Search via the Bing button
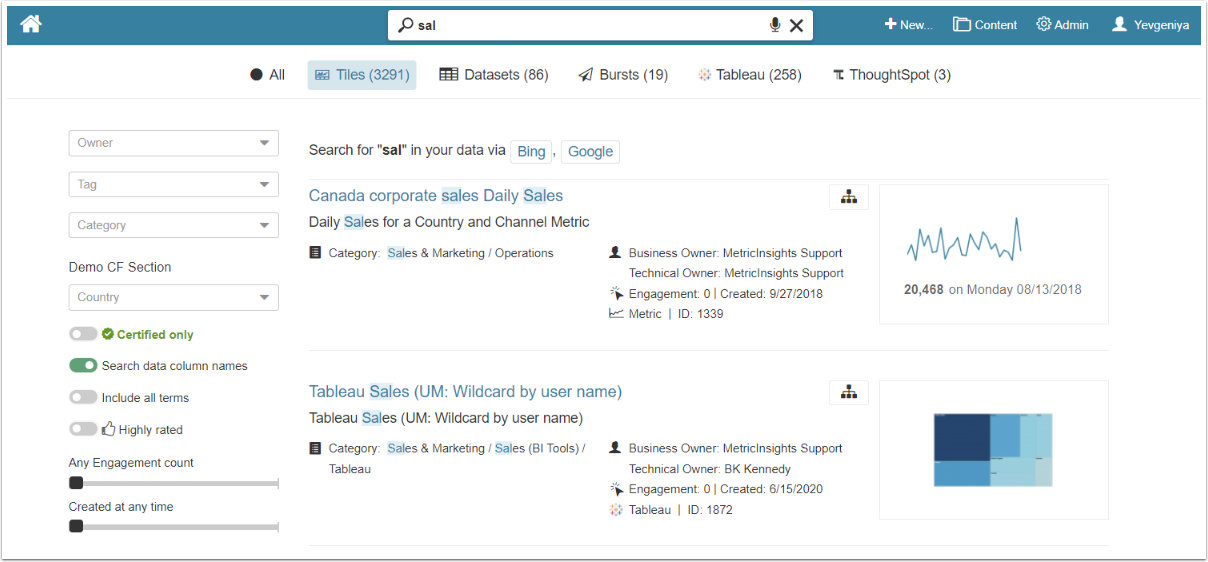 point(531,151)
